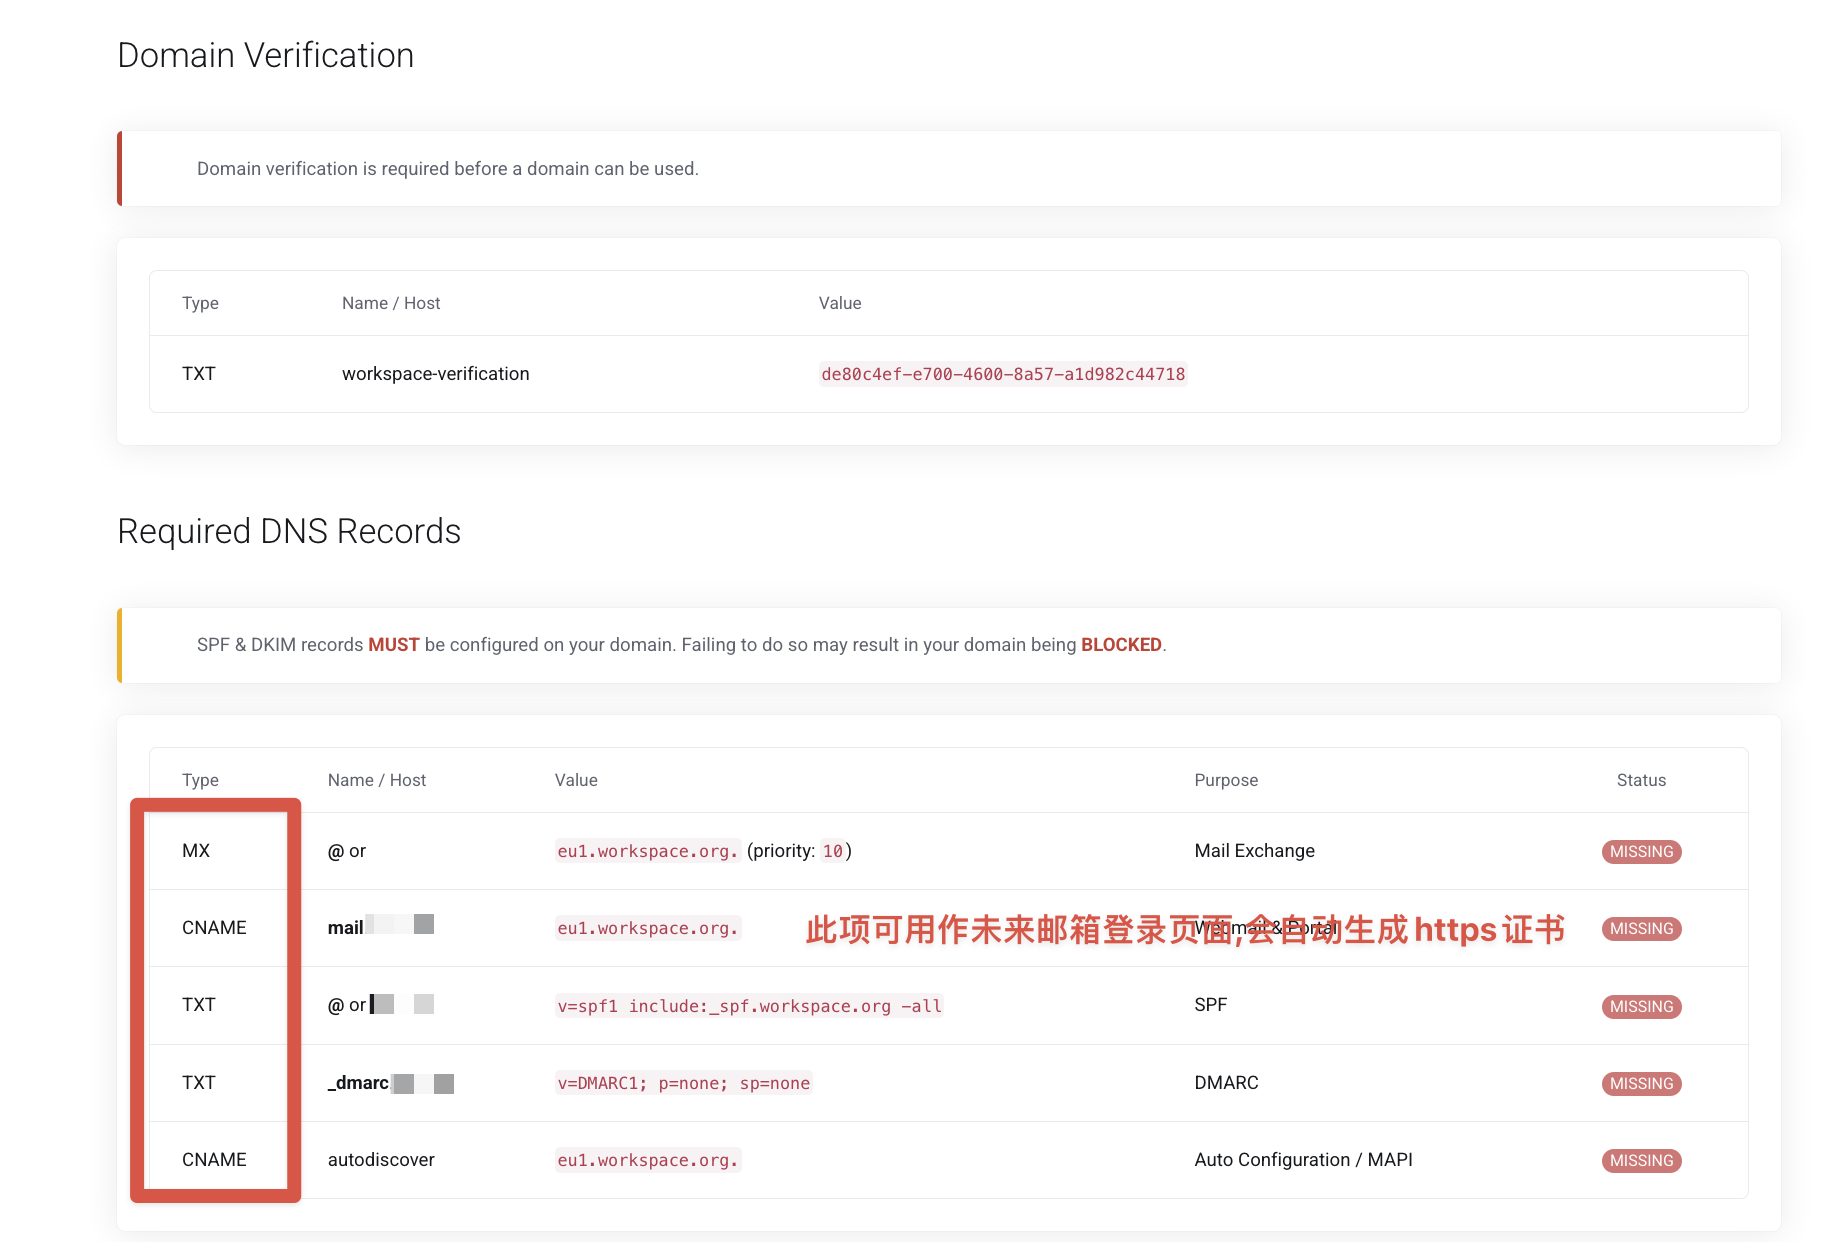The image size is (1830, 1242).
Task: Click the mail host name in CNAME row
Action: coord(345,928)
